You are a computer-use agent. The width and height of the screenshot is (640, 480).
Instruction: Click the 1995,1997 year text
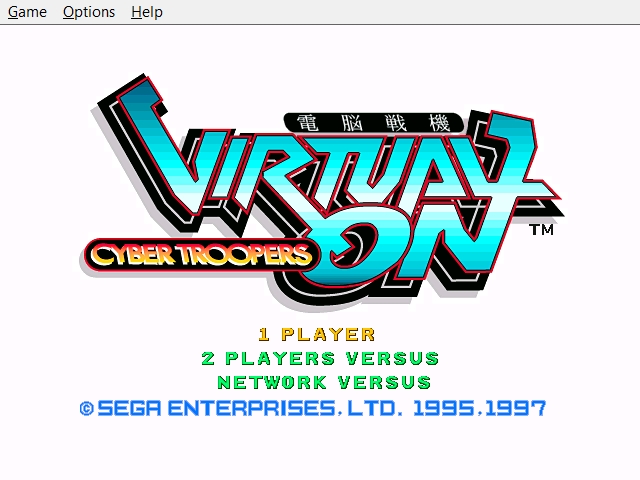point(479,409)
